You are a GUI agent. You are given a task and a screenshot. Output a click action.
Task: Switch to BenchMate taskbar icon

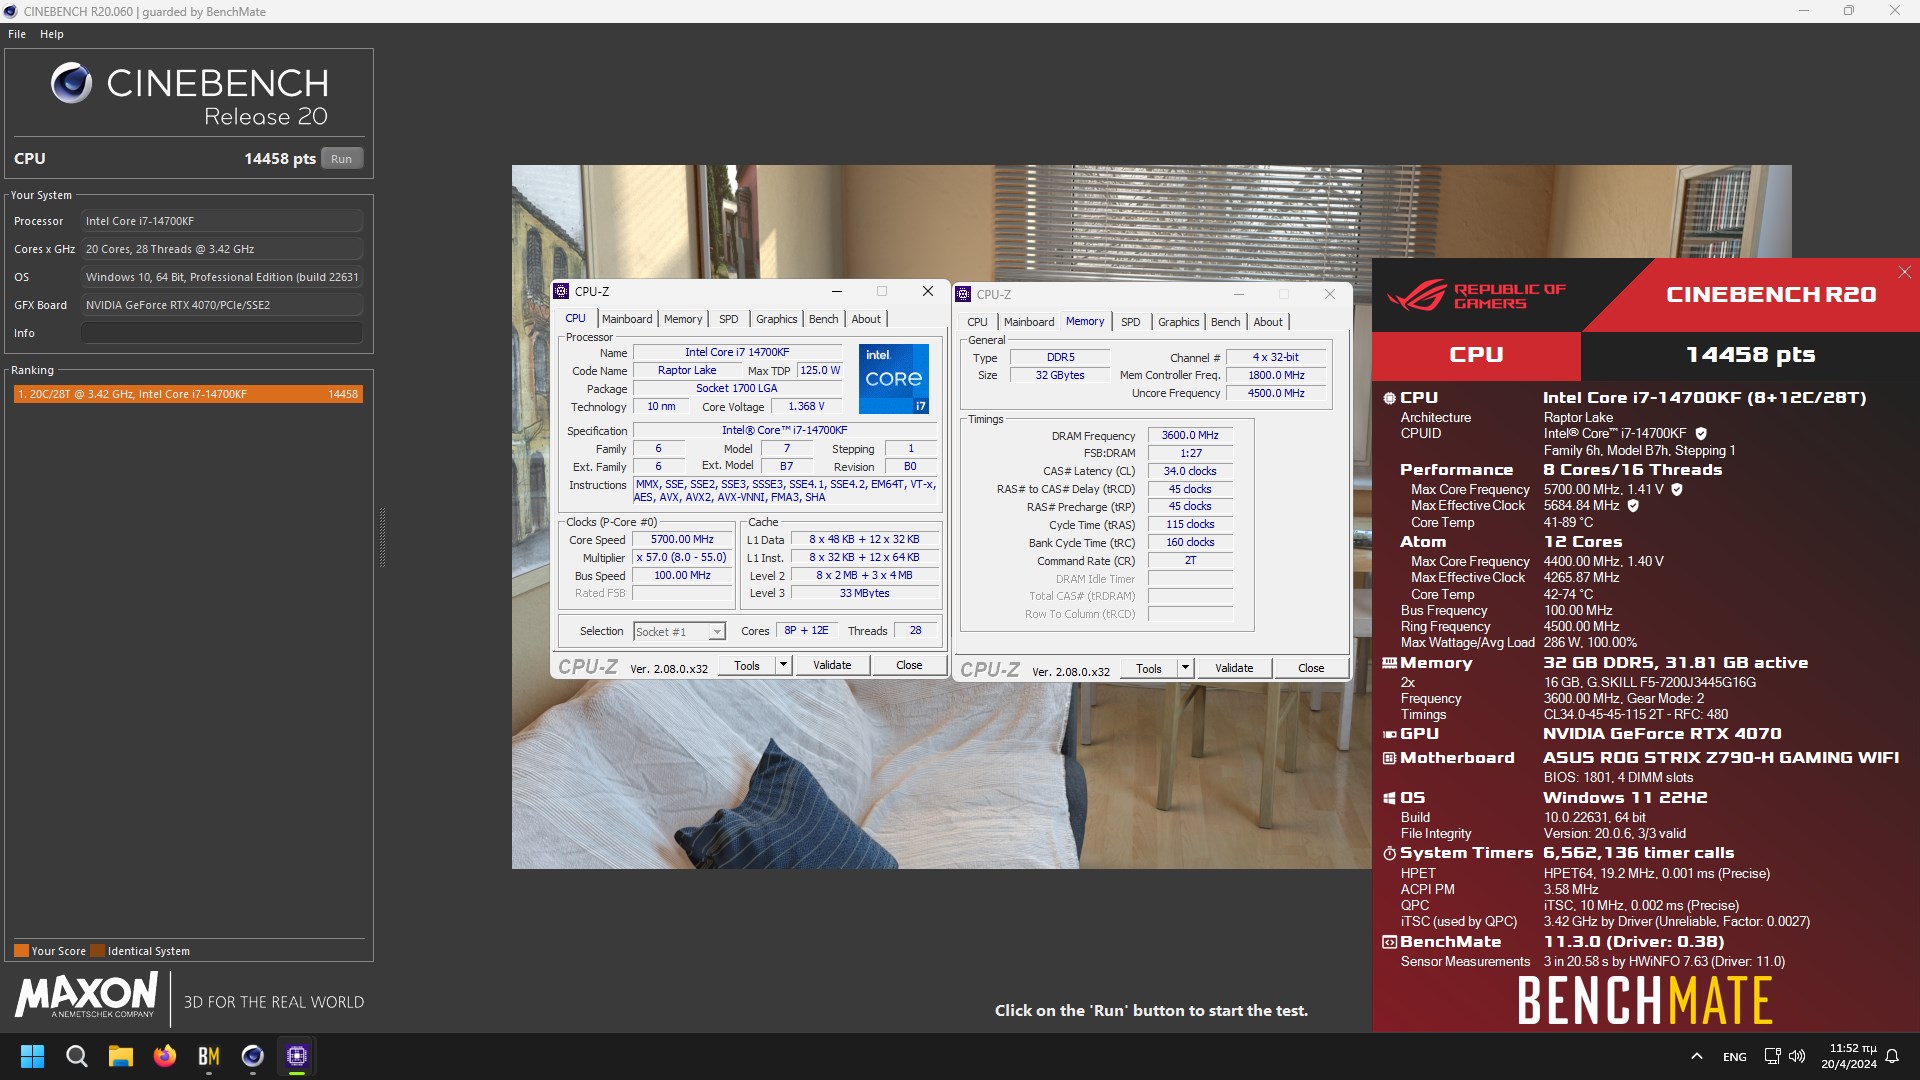pos(209,1056)
